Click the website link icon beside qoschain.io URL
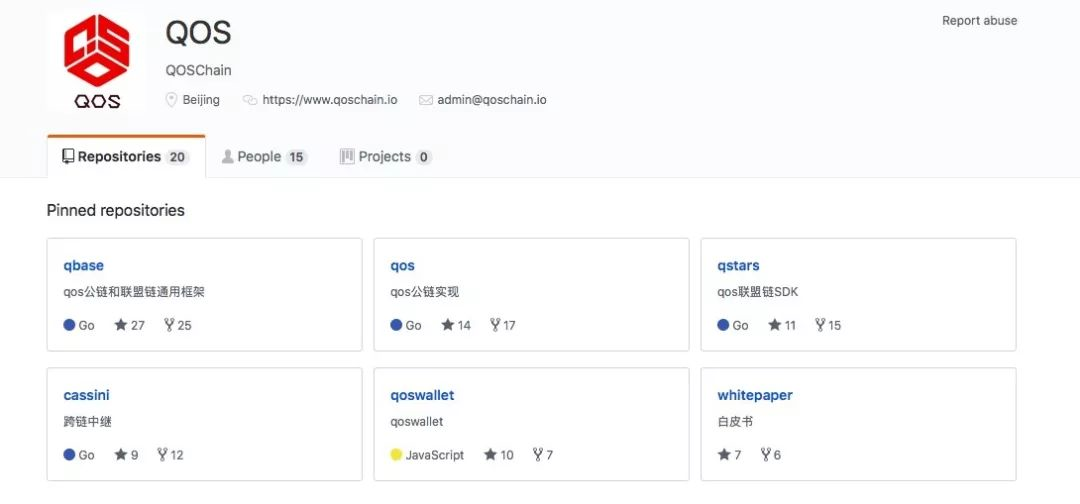The height and width of the screenshot is (504, 1080). 249,100
